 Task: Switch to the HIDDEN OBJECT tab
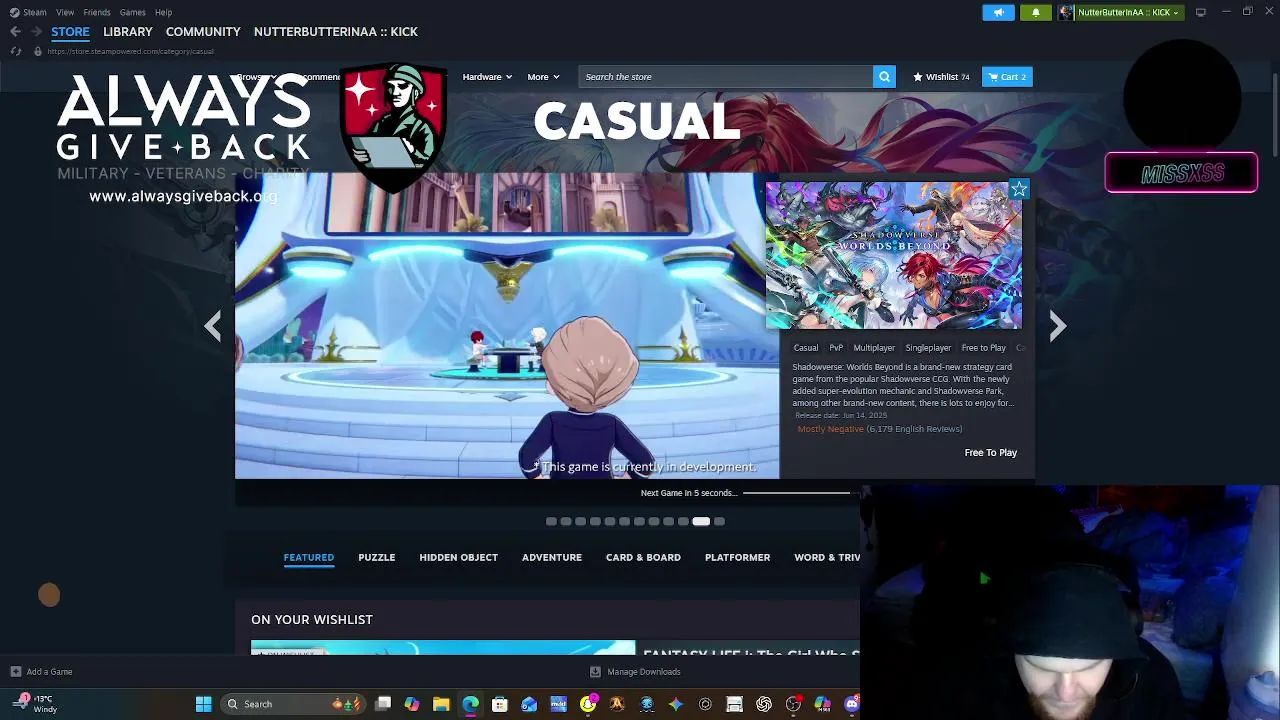pyautogui.click(x=458, y=558)
